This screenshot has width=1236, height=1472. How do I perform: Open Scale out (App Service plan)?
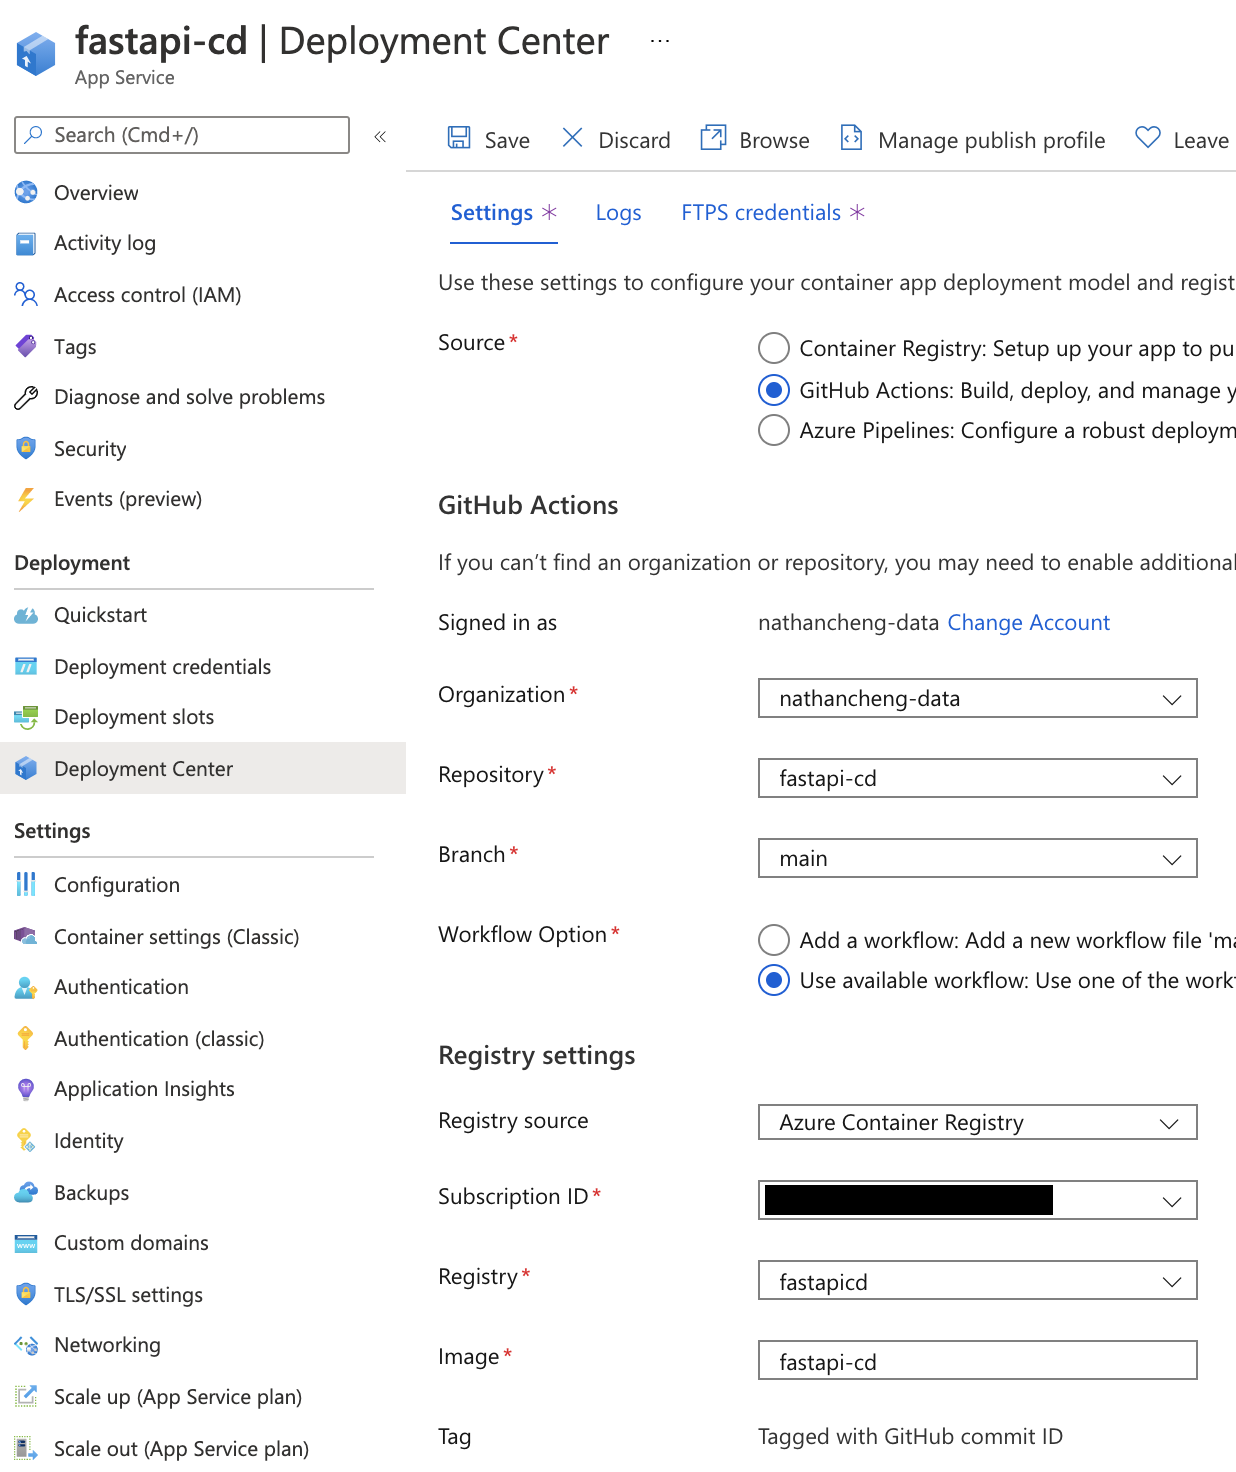tap(181, 1449)
